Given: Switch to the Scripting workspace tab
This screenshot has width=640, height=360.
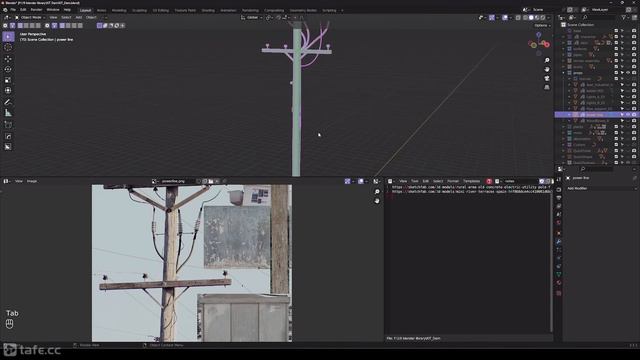Looking at the screenshot, I should tap(329, 10).
